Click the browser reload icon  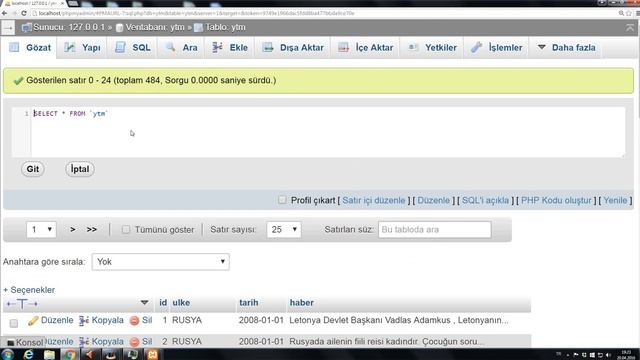(x=24, y=13)
